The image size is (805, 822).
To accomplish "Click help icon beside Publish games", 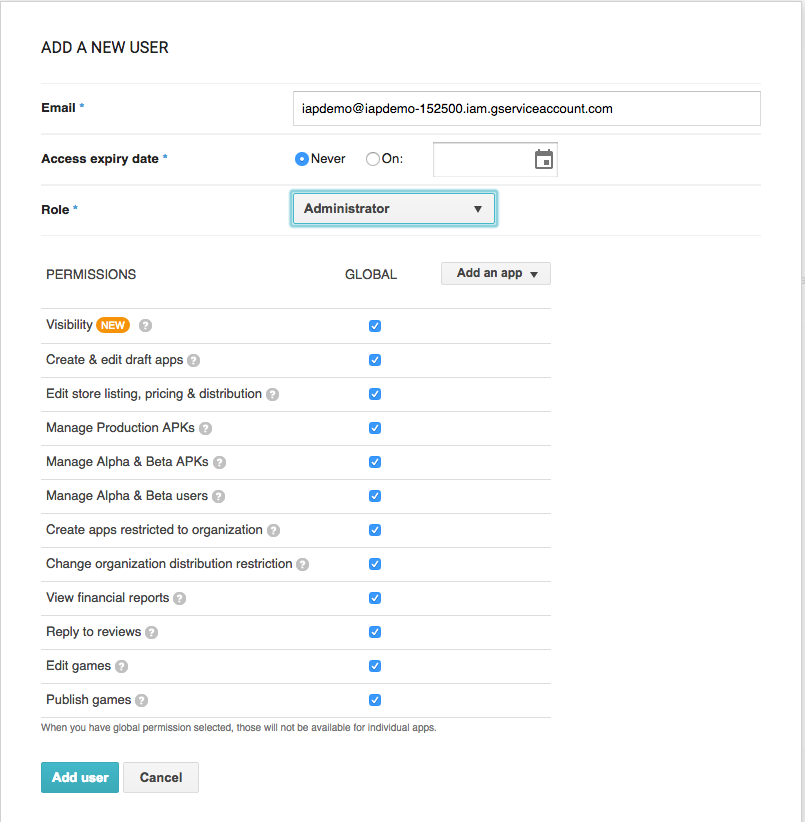I will [x=141, y=700].
